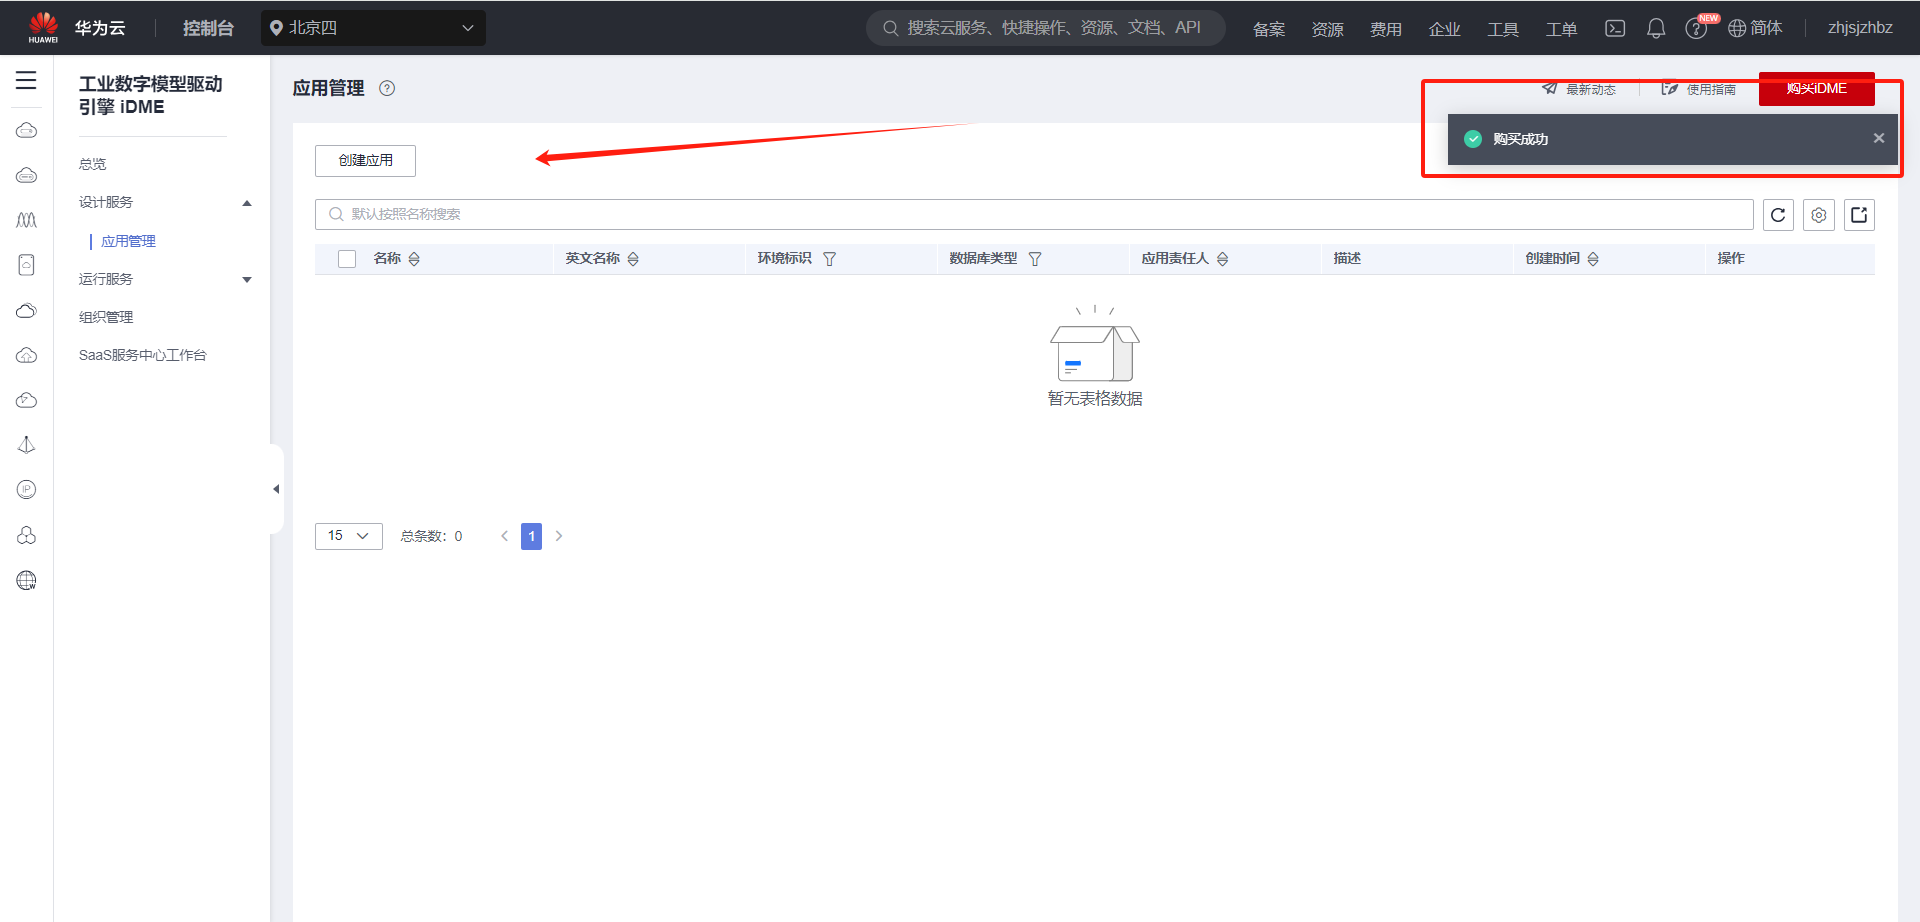The height and width of the screenshot is (922, 1920).
Task: Open 资源 in the top bar
Action: (x=1327, y=29)
